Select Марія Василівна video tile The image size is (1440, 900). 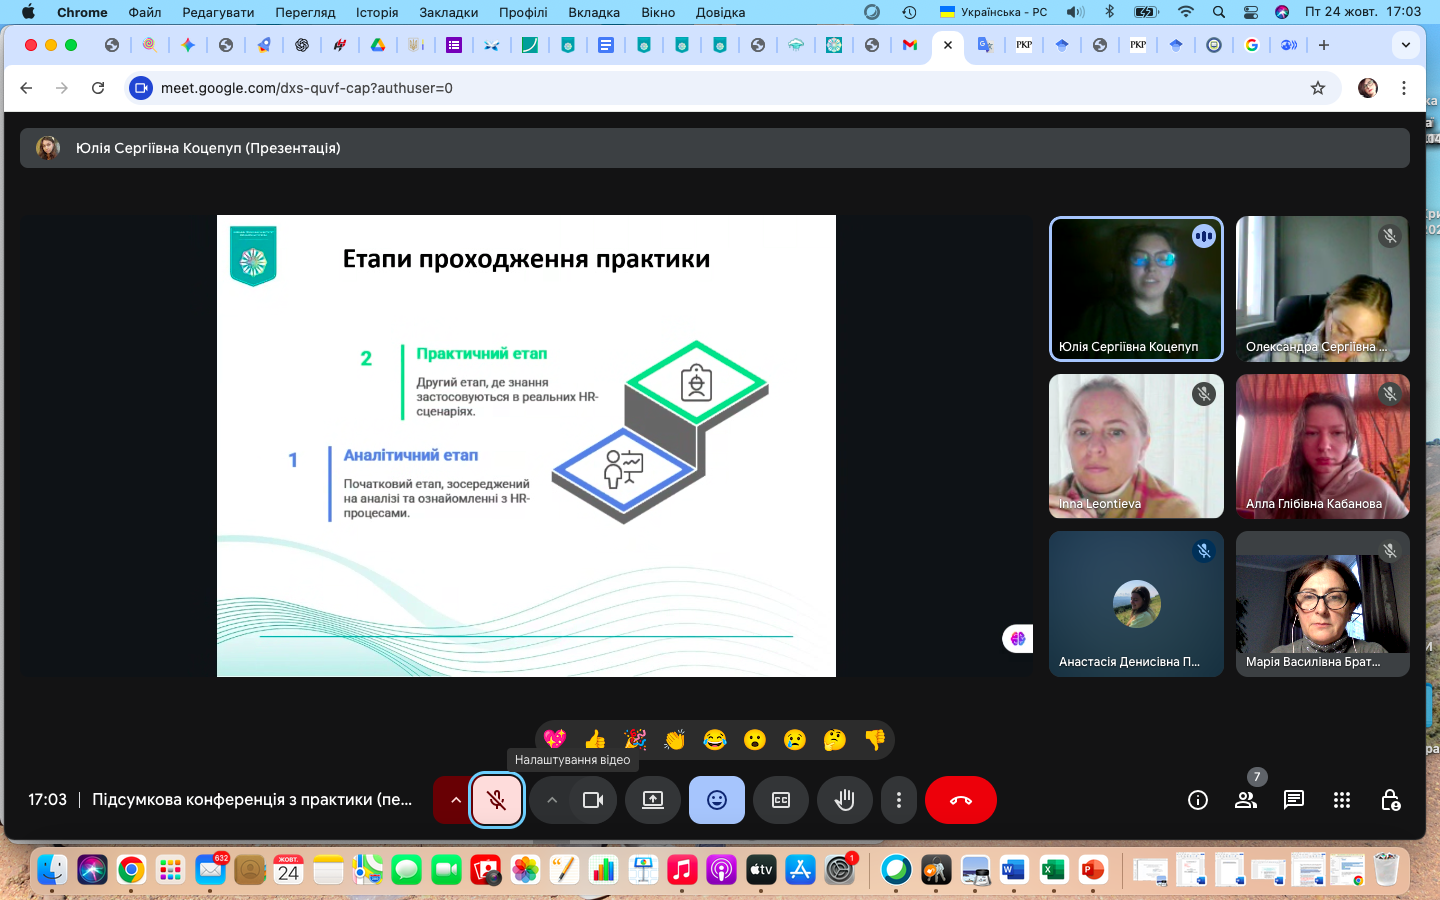point(1322,604)
